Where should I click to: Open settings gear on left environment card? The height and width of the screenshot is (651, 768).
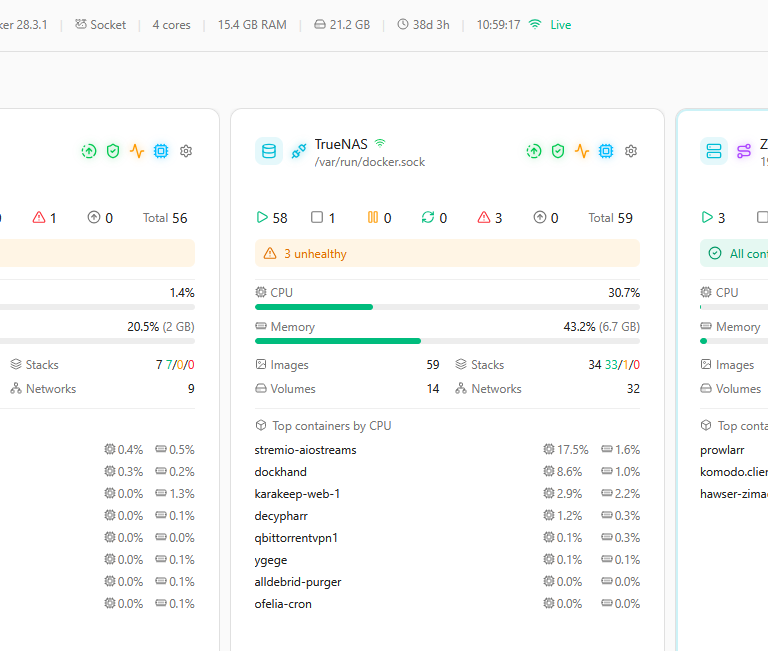(x=186, y=151)
